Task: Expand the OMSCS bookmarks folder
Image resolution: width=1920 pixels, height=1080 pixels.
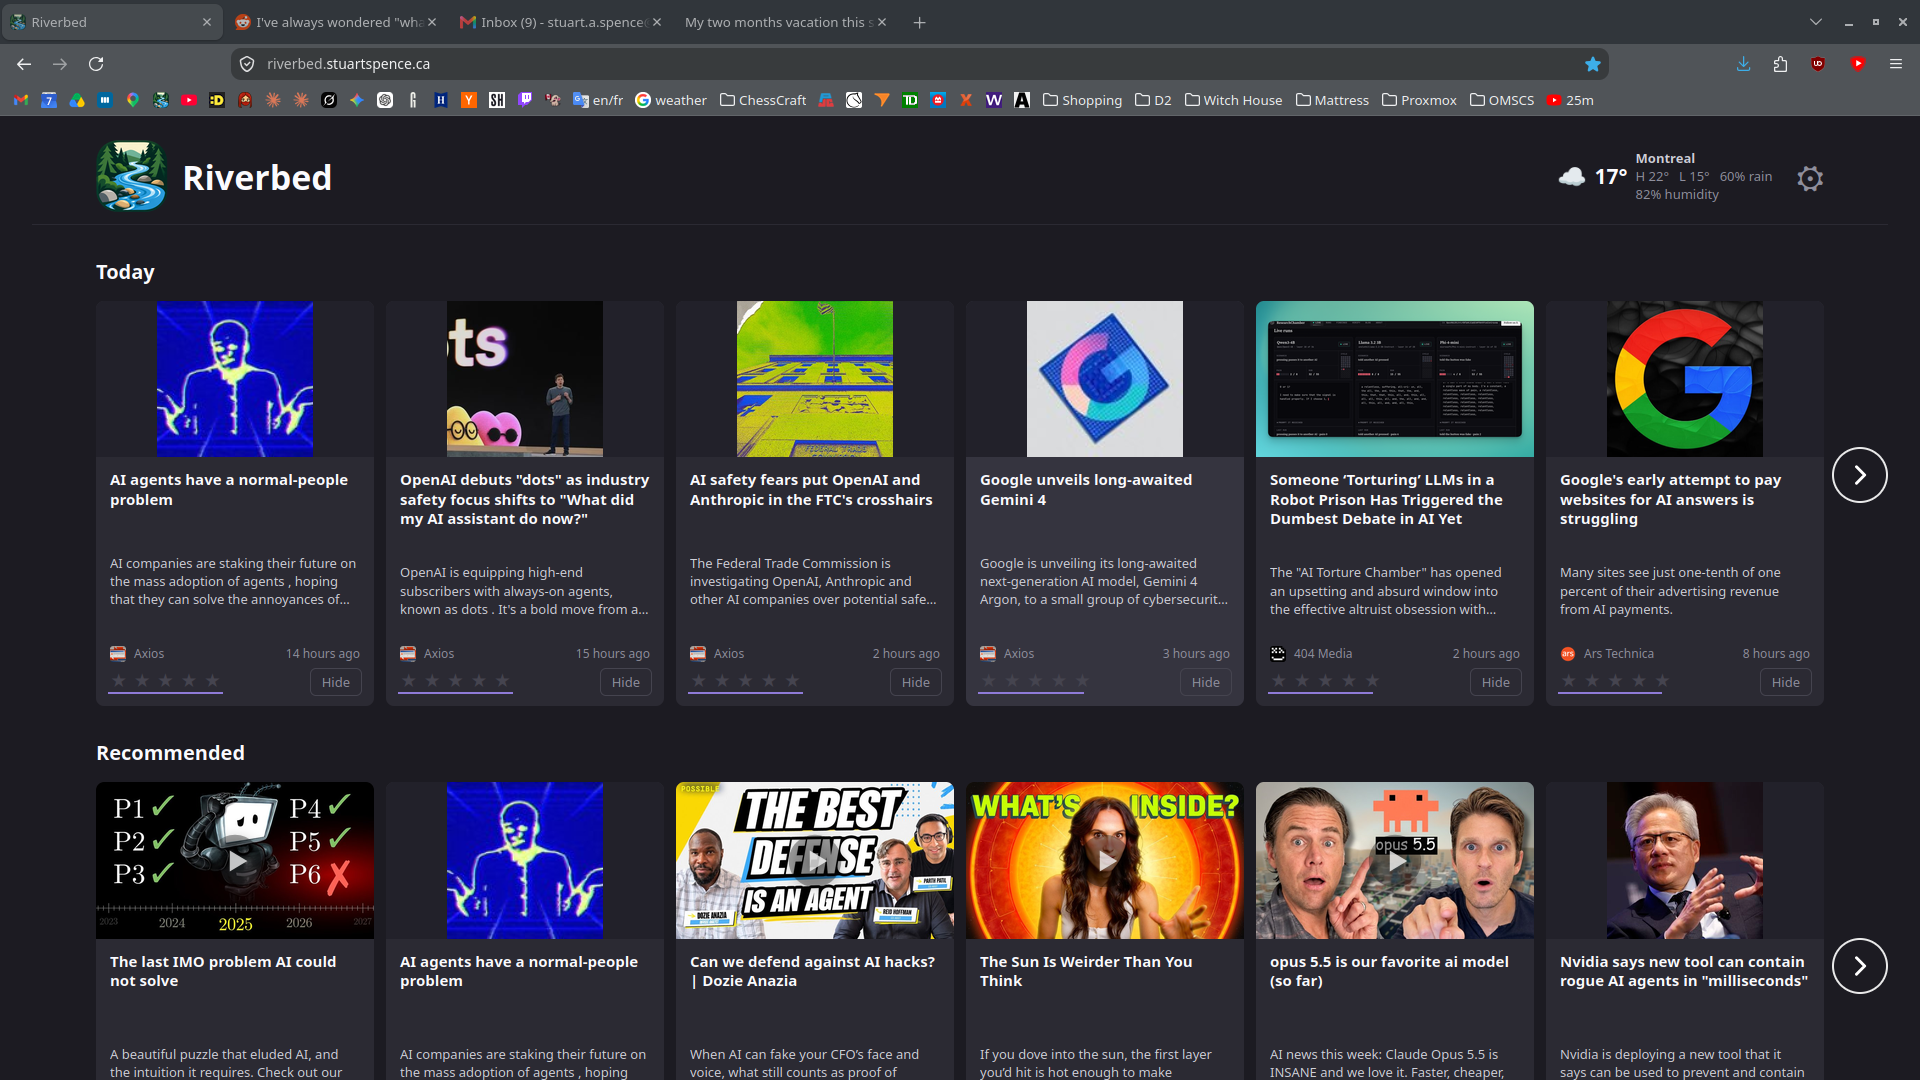Action: (x=1502, y=100)
